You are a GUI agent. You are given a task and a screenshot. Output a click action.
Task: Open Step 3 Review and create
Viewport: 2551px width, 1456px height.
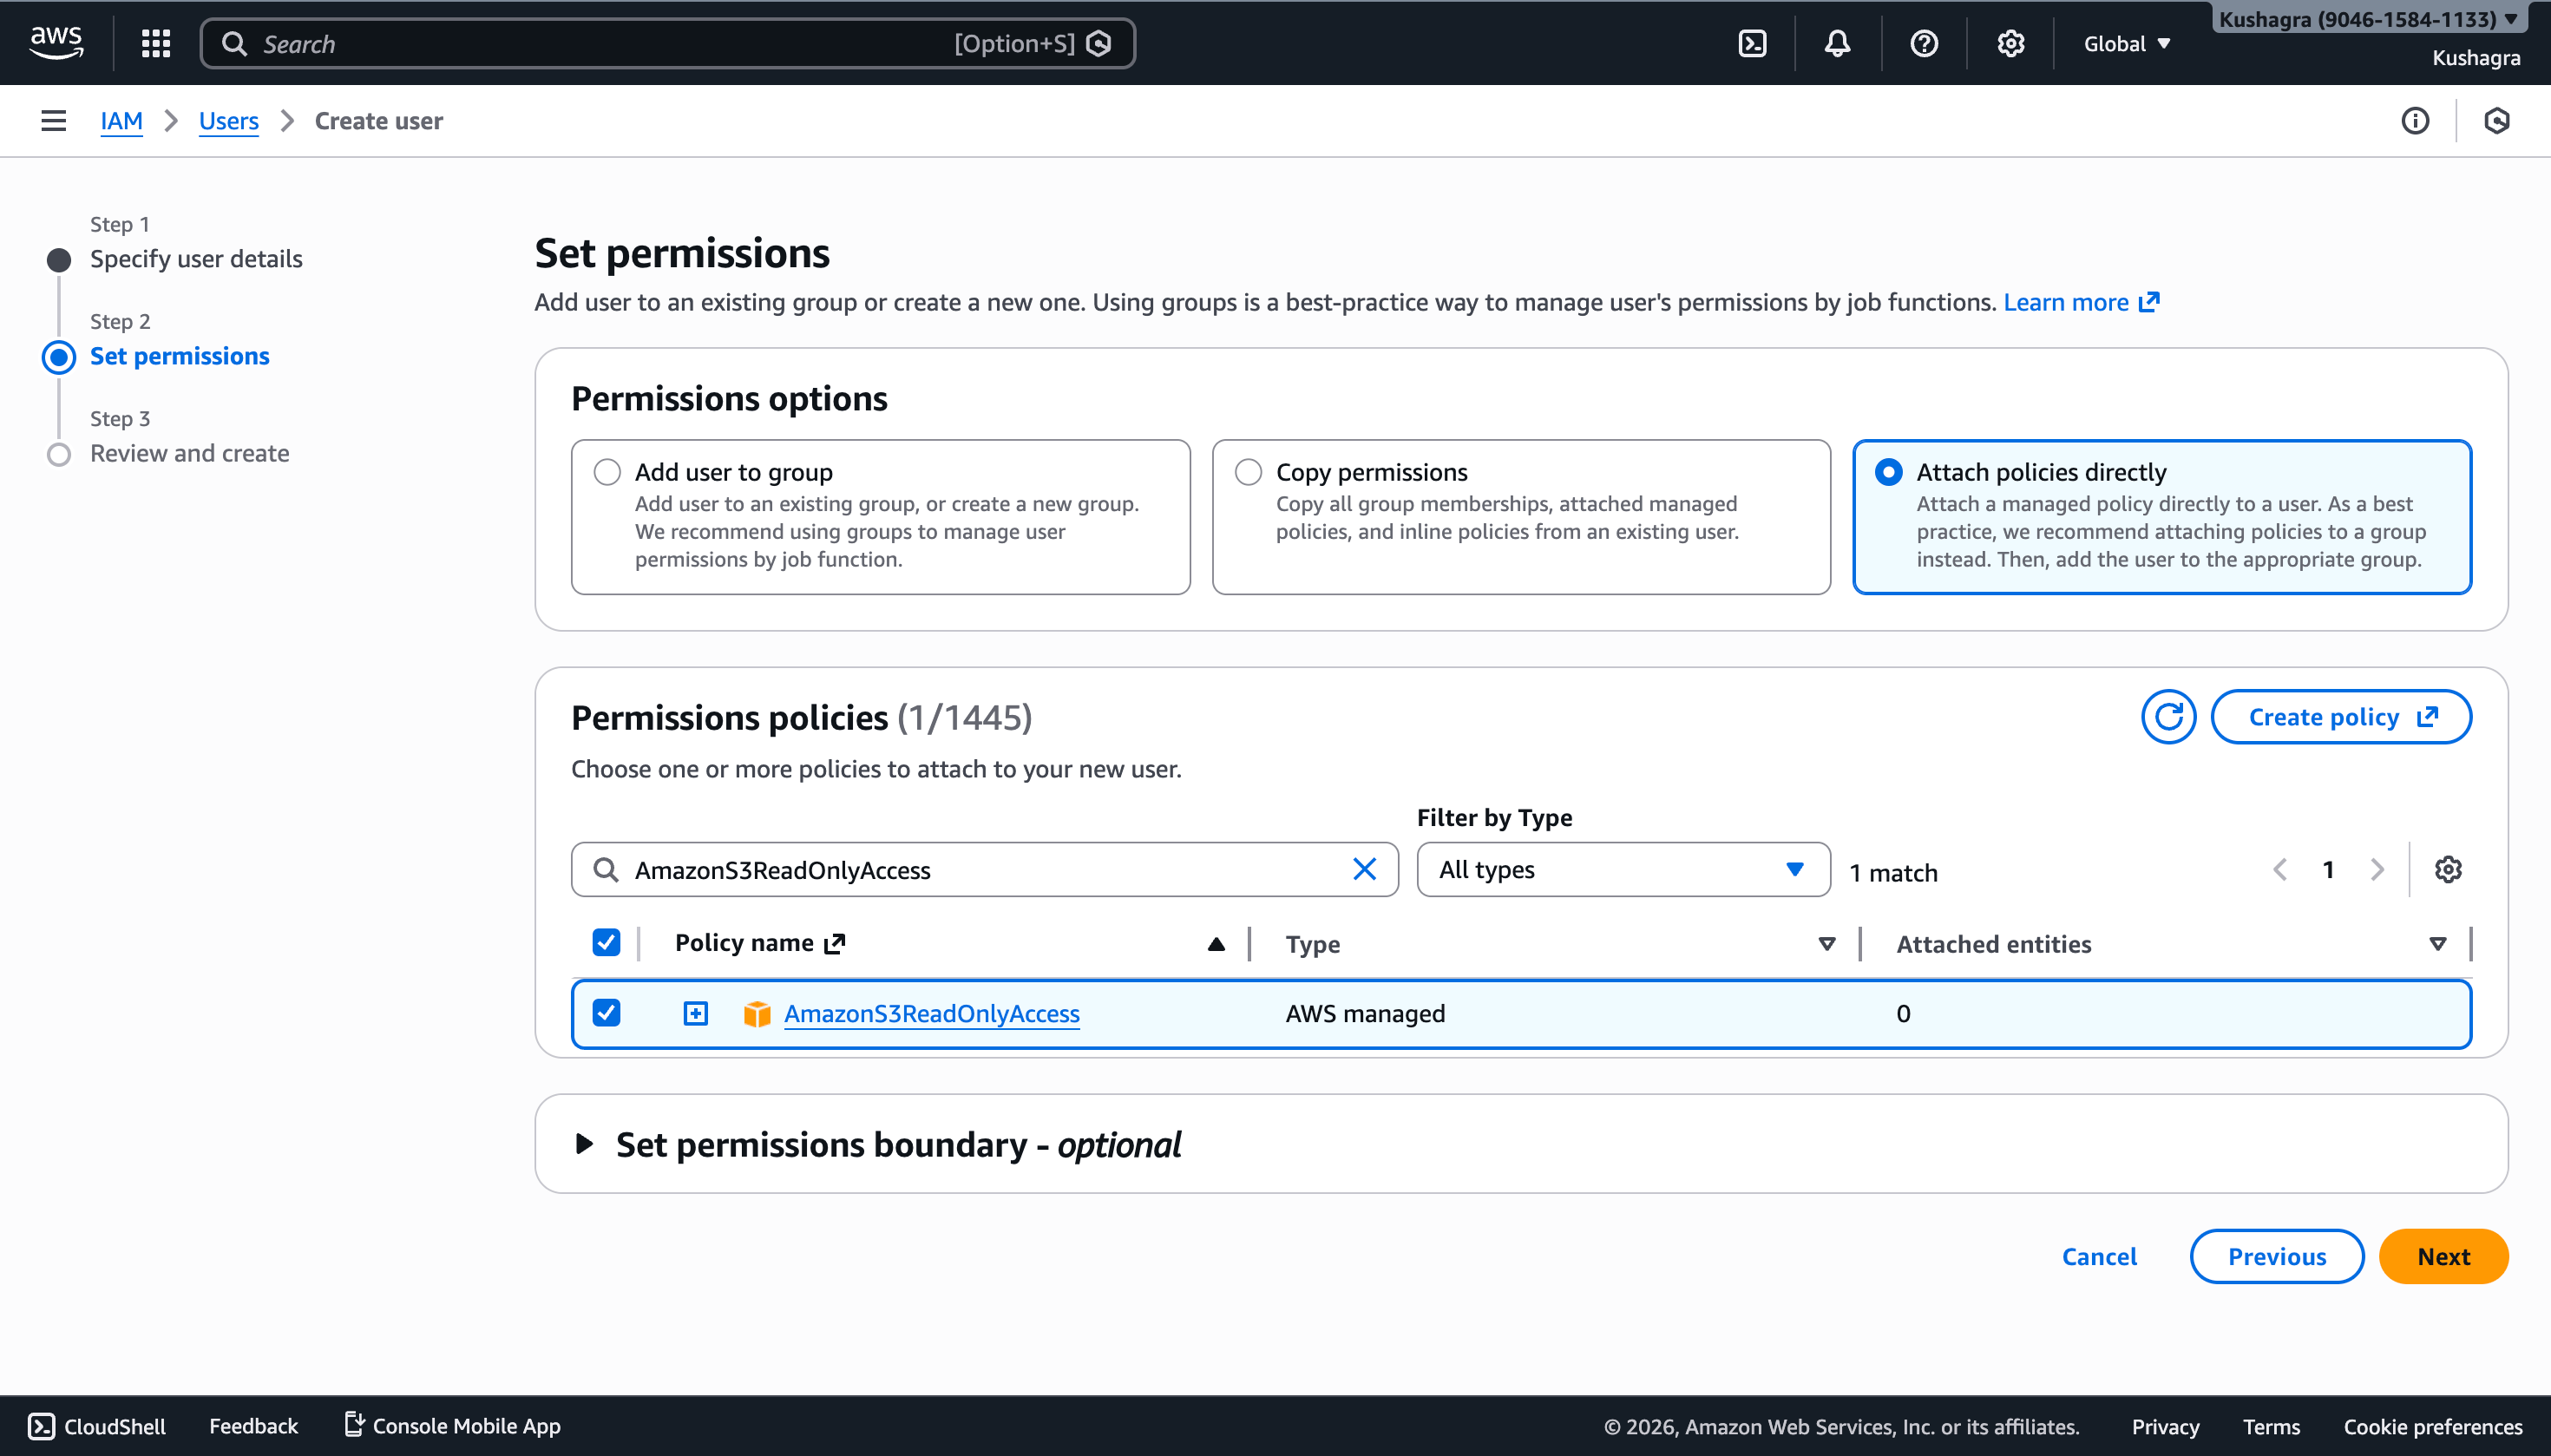190,453
